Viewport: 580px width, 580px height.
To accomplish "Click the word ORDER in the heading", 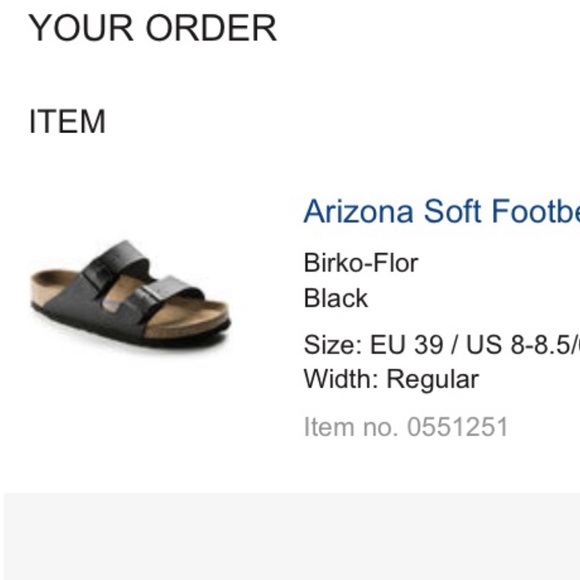I will [x=211, y=28].
